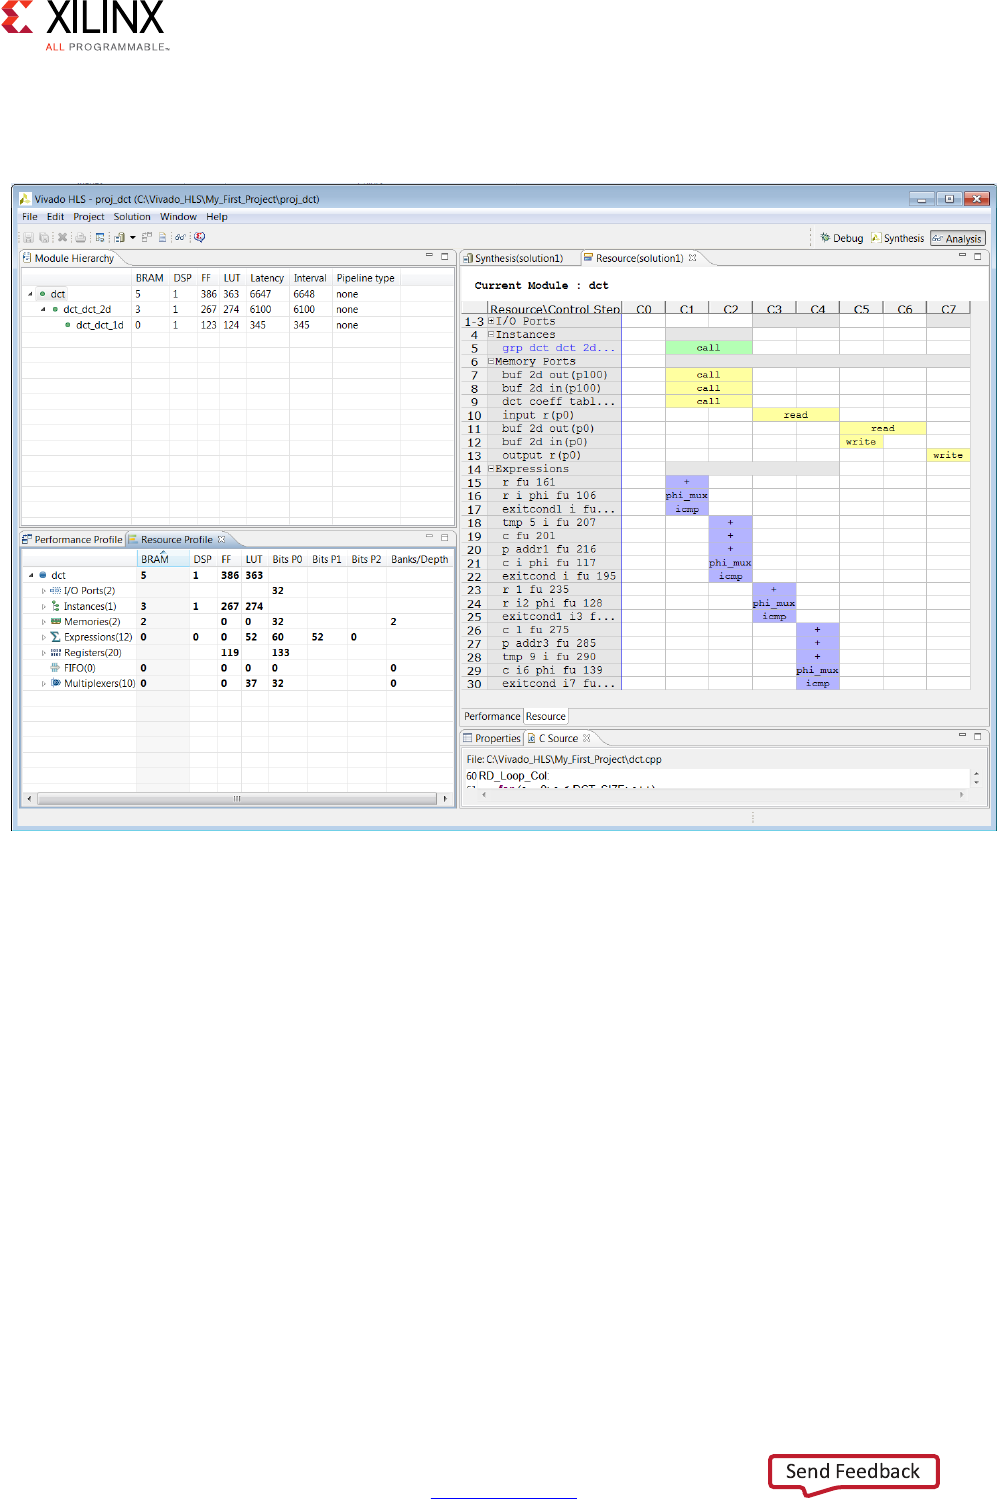This screenshot has width=1008, height=1510.
Task: Open the Project menu
Action: point(88,216)
